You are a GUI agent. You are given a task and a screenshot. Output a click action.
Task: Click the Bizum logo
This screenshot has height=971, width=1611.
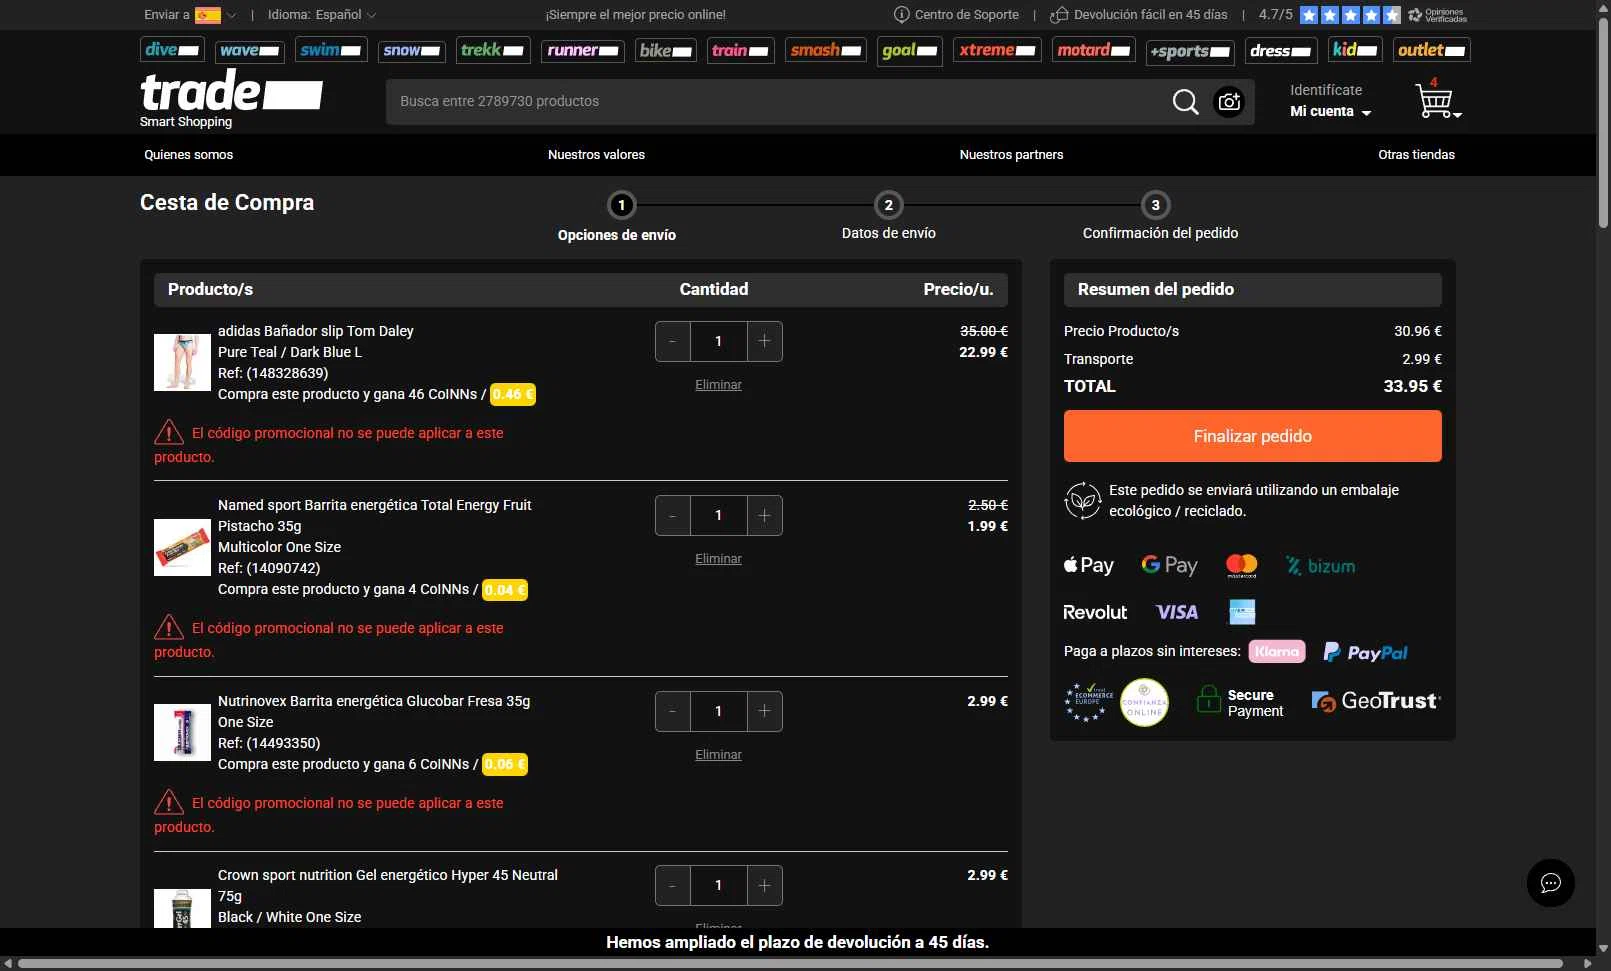click(1320, 566)
